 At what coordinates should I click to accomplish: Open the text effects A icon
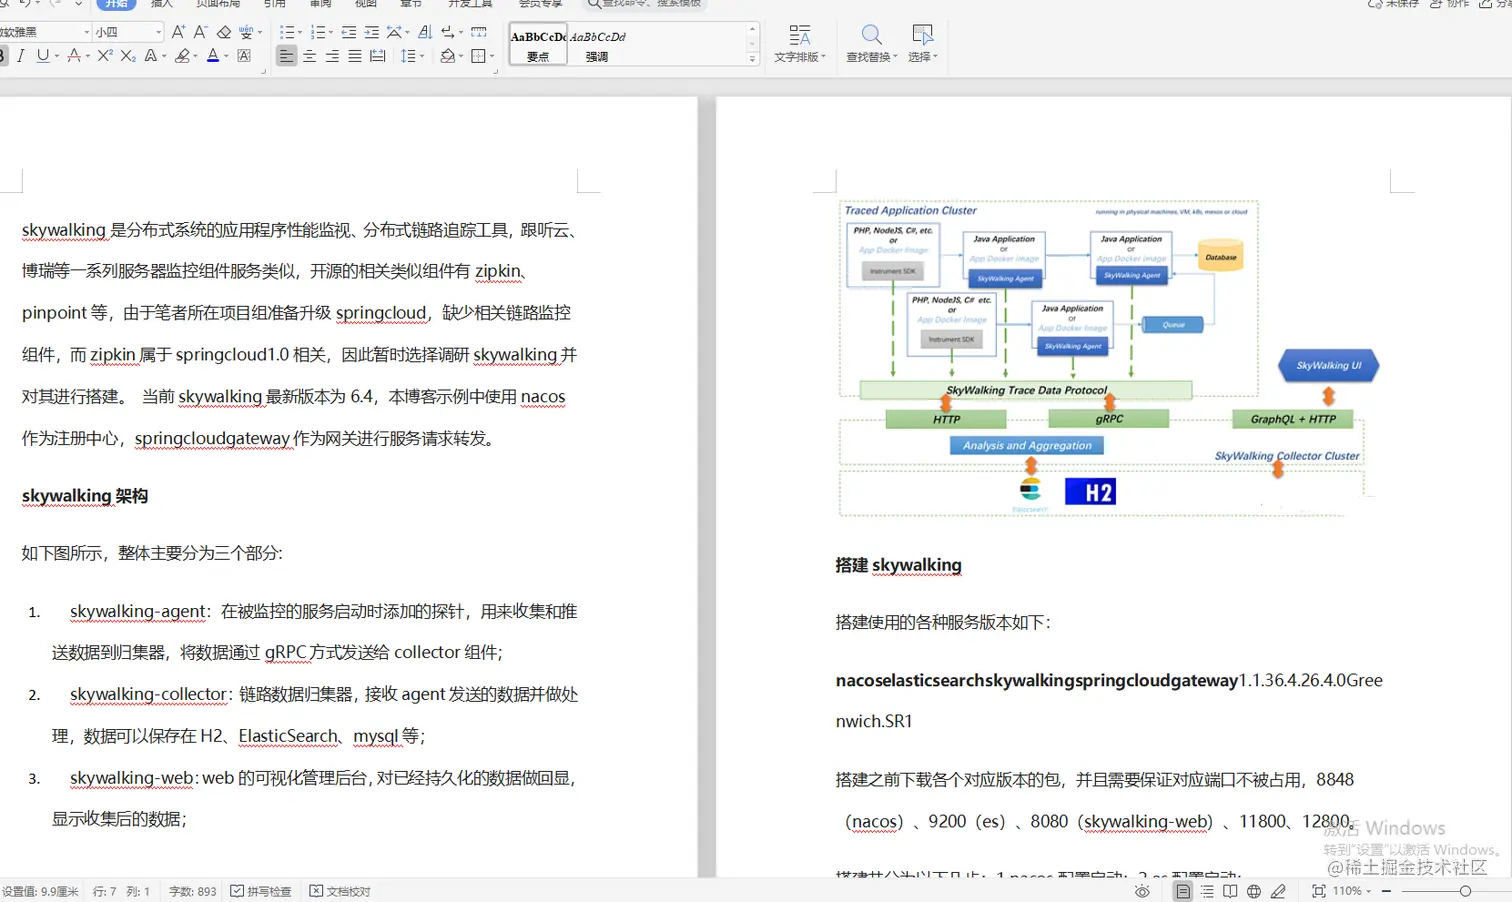coord(151,56)
